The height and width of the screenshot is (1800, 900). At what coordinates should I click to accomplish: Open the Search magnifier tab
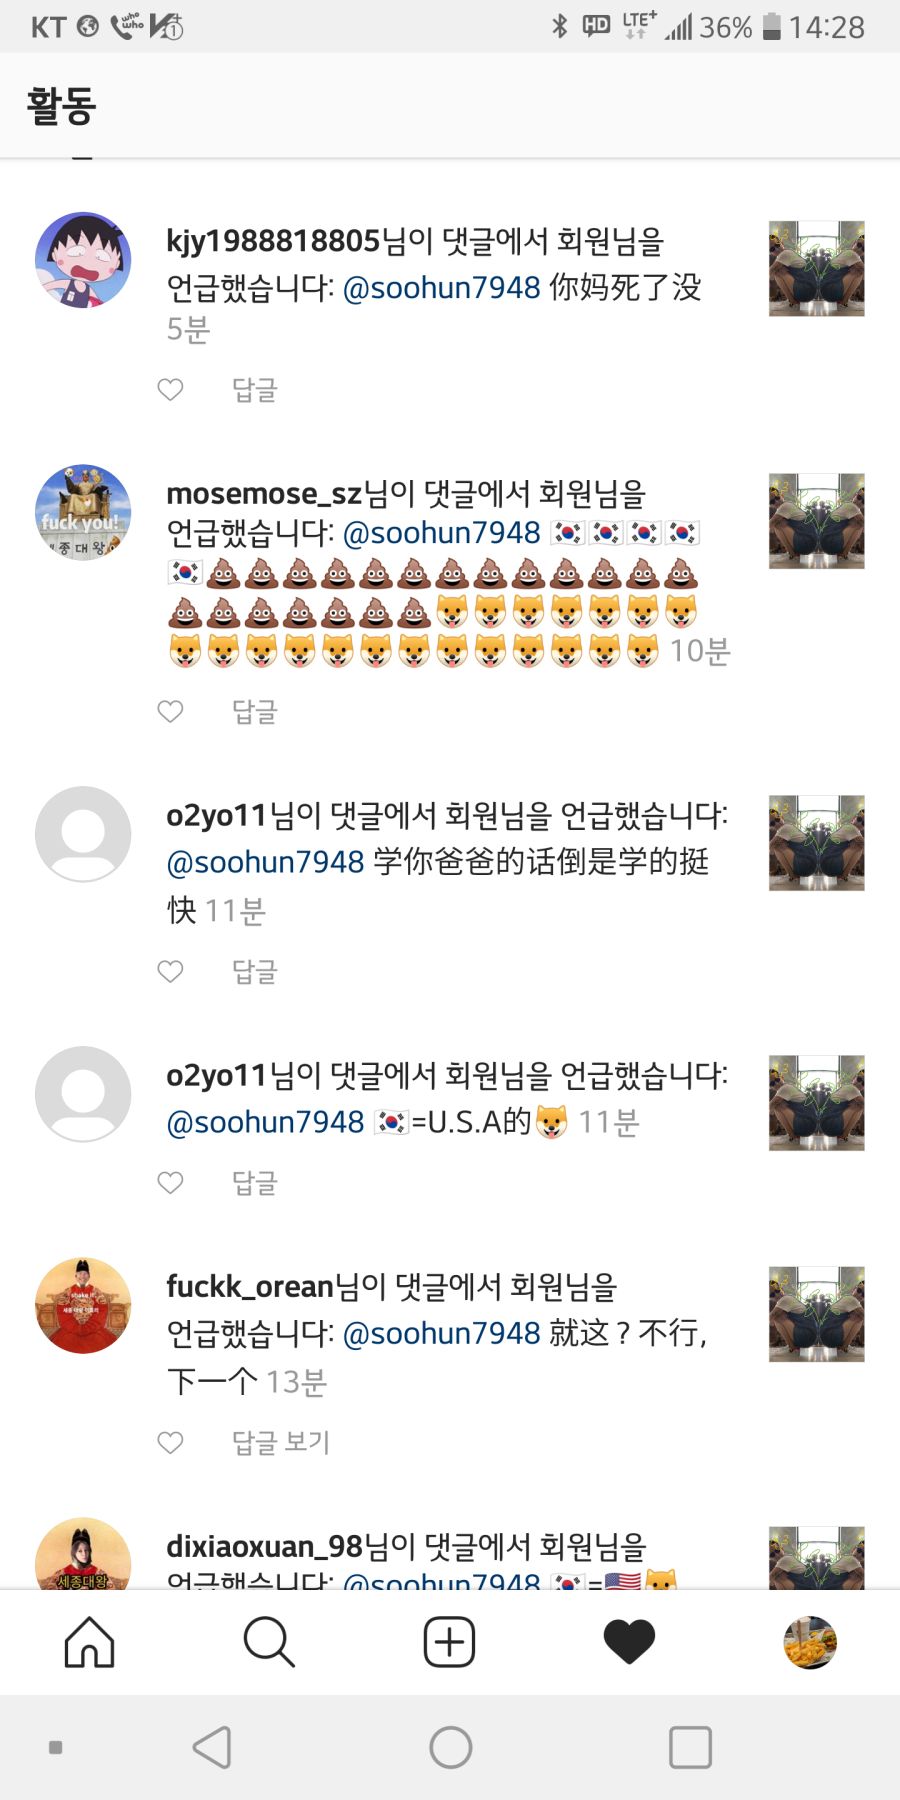(269, 1642)
